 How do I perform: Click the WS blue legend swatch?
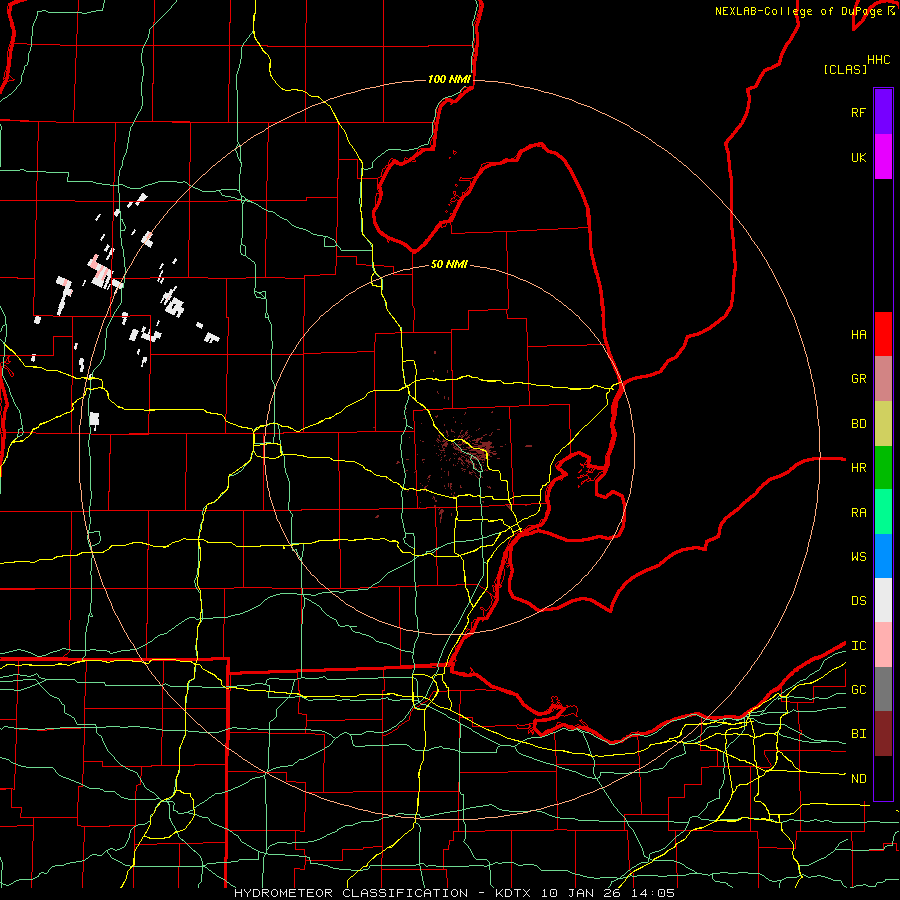(883, 556)
